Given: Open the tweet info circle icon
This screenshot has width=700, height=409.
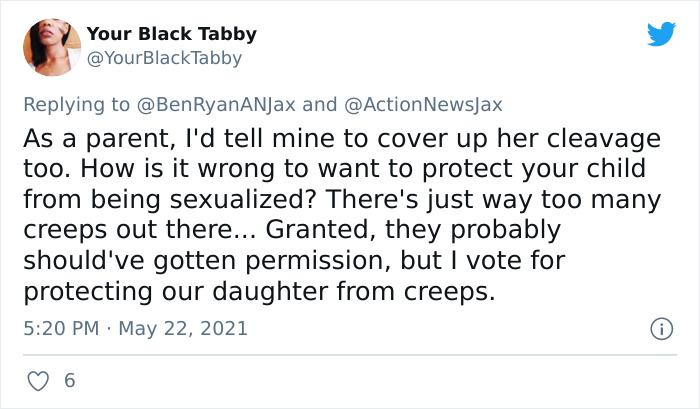Looking at the screenshot, I should (660, 328).
